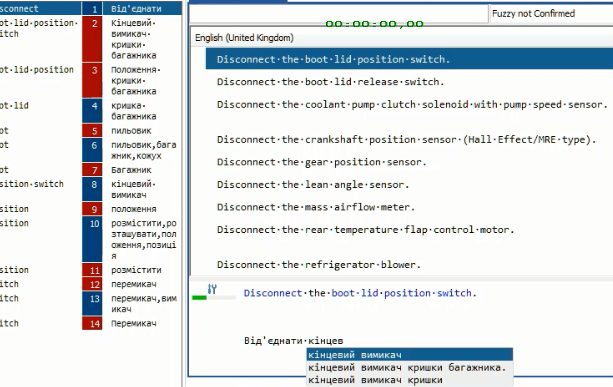Click the 00:00:00,00 timecode display
613x387 pixels.
pyautogui.click(x=375, y=24)
